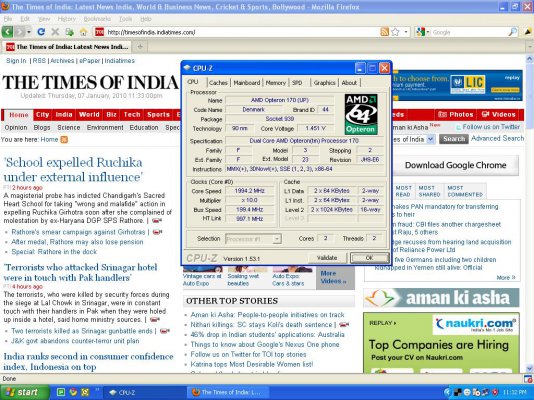Click the Firefox Forward arrow button

(x=20, y=32)
